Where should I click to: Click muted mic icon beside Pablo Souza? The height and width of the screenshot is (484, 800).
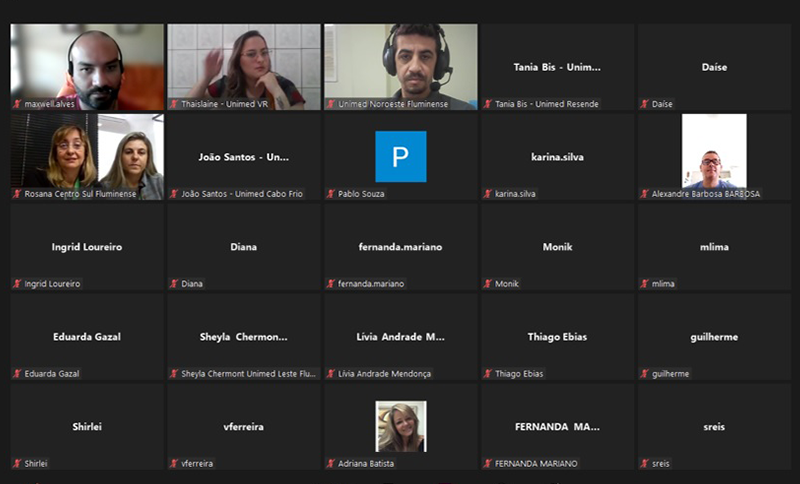331,194
